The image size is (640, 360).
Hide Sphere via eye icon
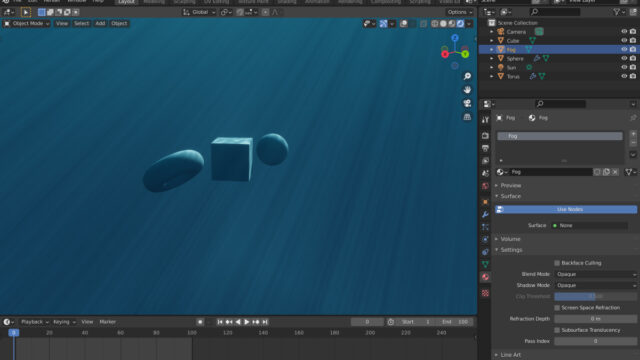[x=624, y=58]
